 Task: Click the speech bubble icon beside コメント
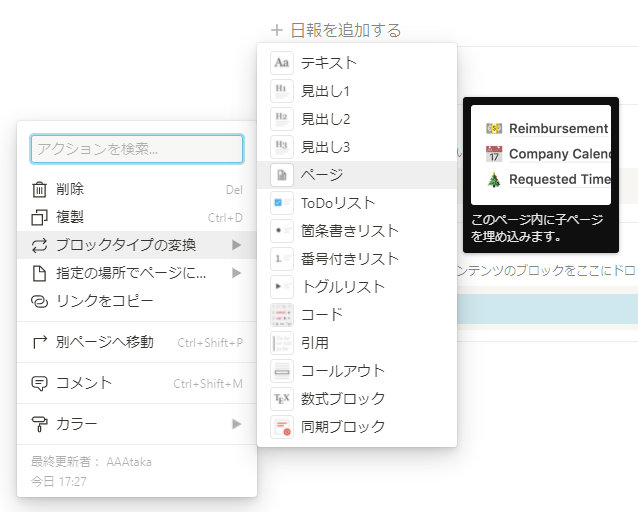[39, 383]
